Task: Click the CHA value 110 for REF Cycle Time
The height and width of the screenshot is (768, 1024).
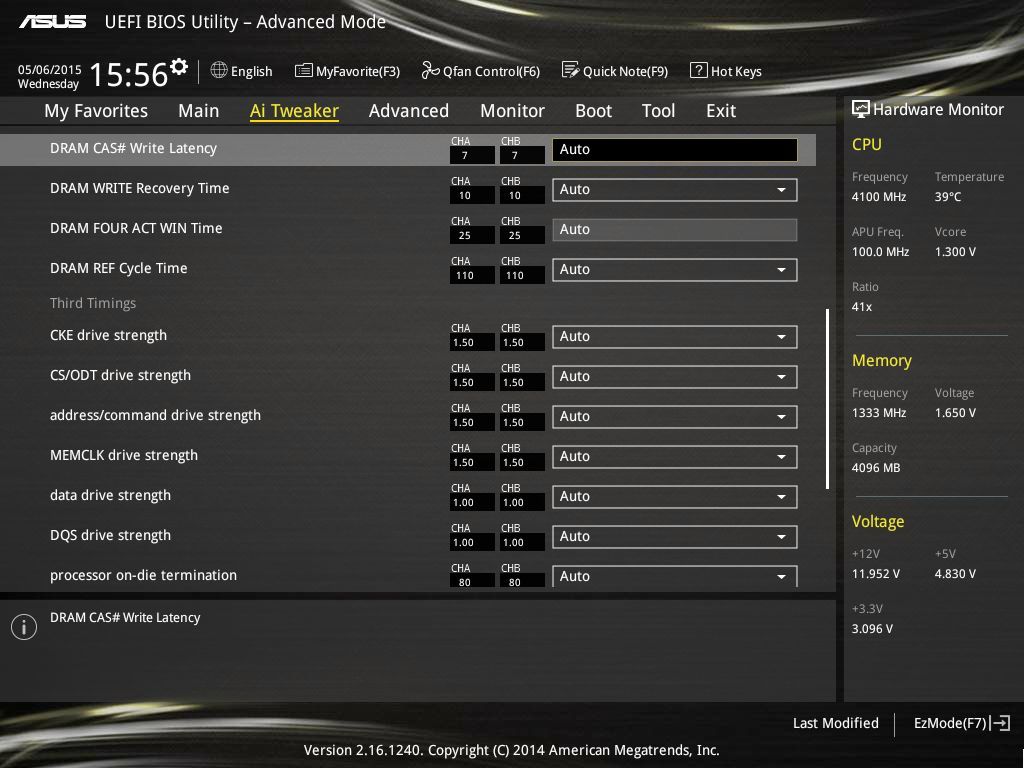Action: 472,276
